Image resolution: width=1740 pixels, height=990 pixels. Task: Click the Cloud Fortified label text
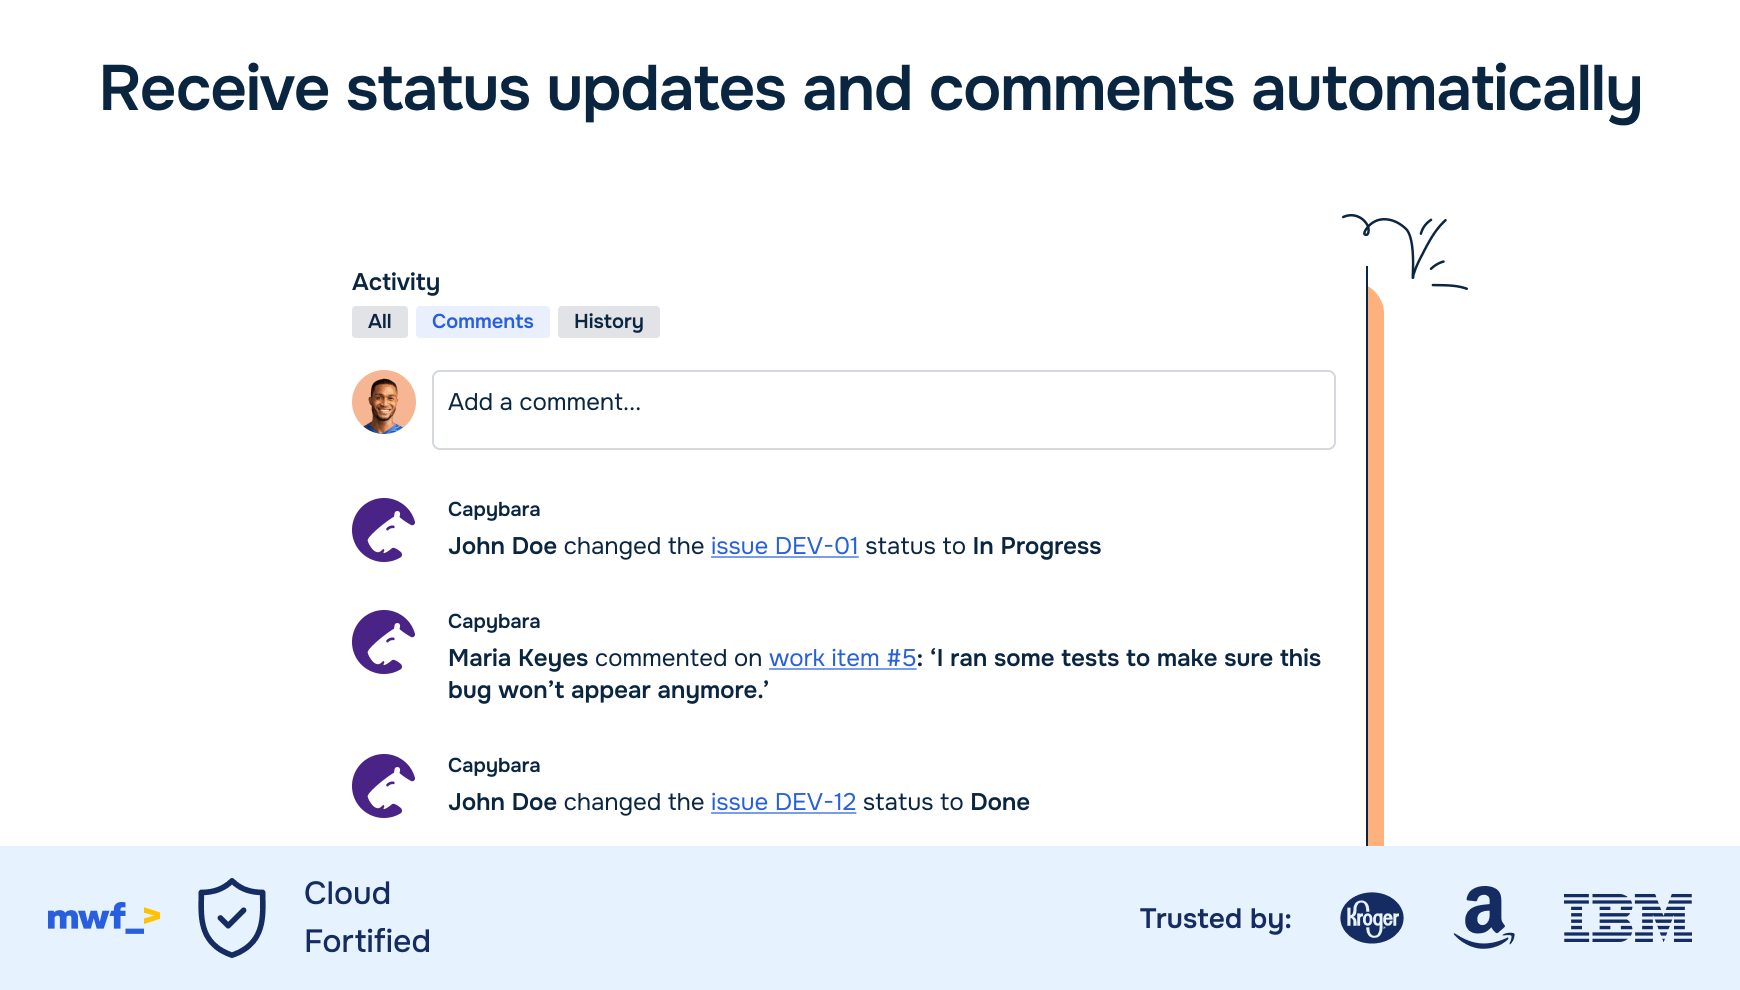pyautogui.click(x=367, y=917)
